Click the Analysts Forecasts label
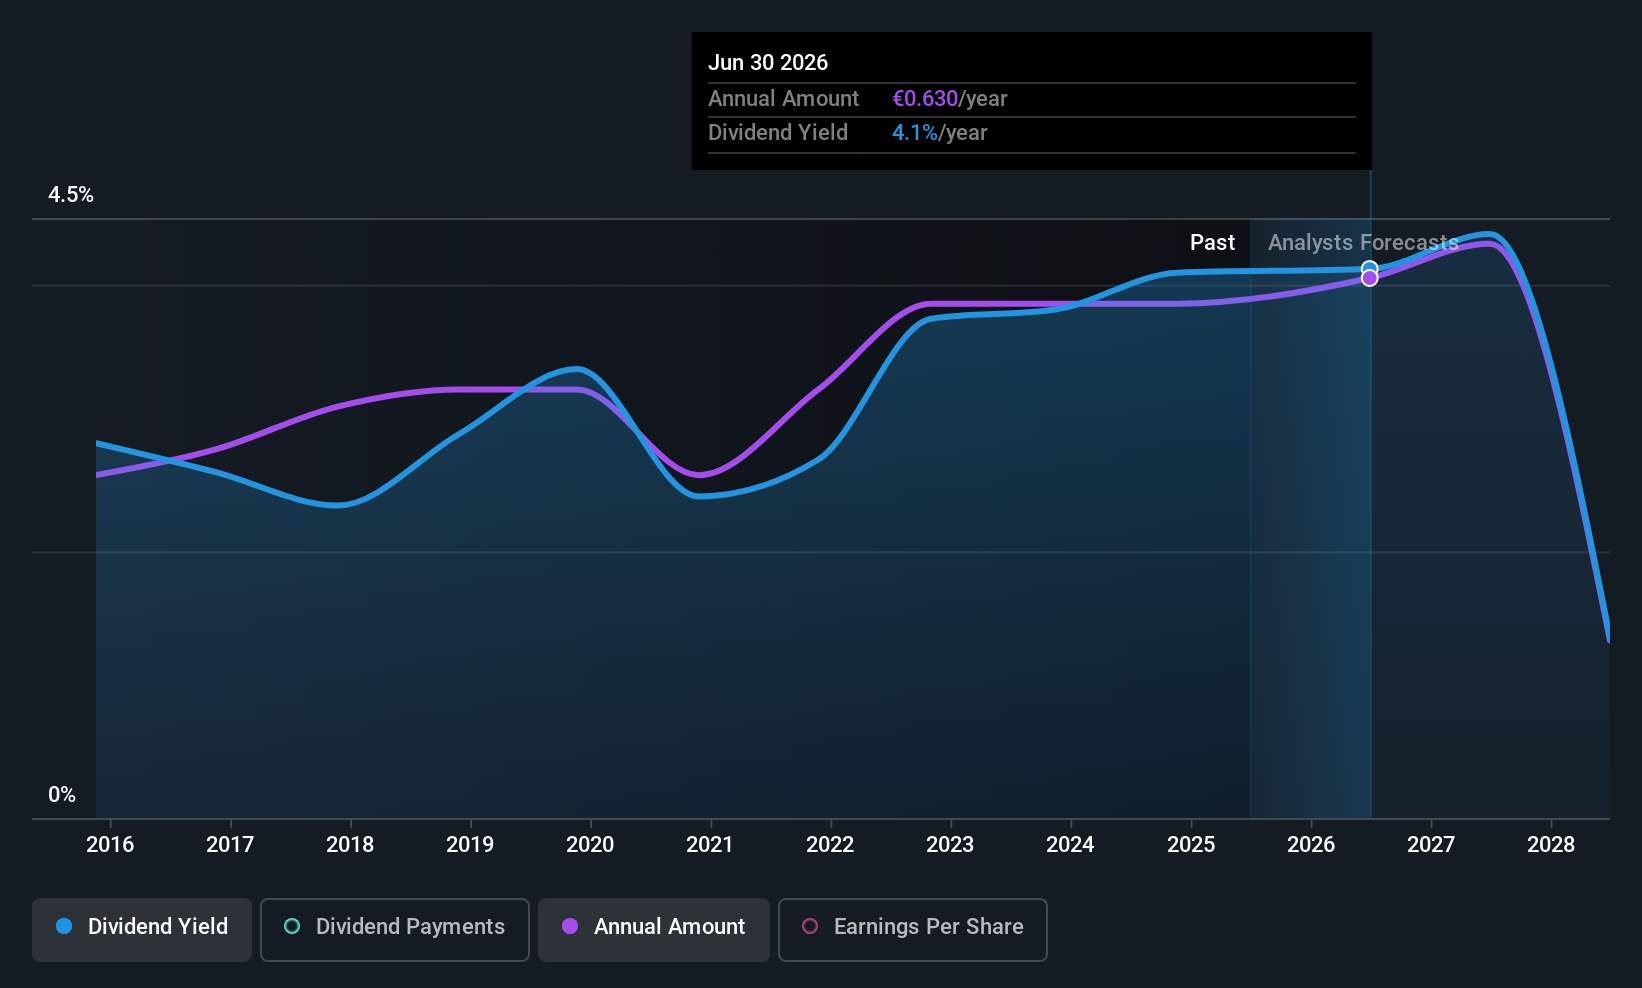 click(x=1363, y=243)
